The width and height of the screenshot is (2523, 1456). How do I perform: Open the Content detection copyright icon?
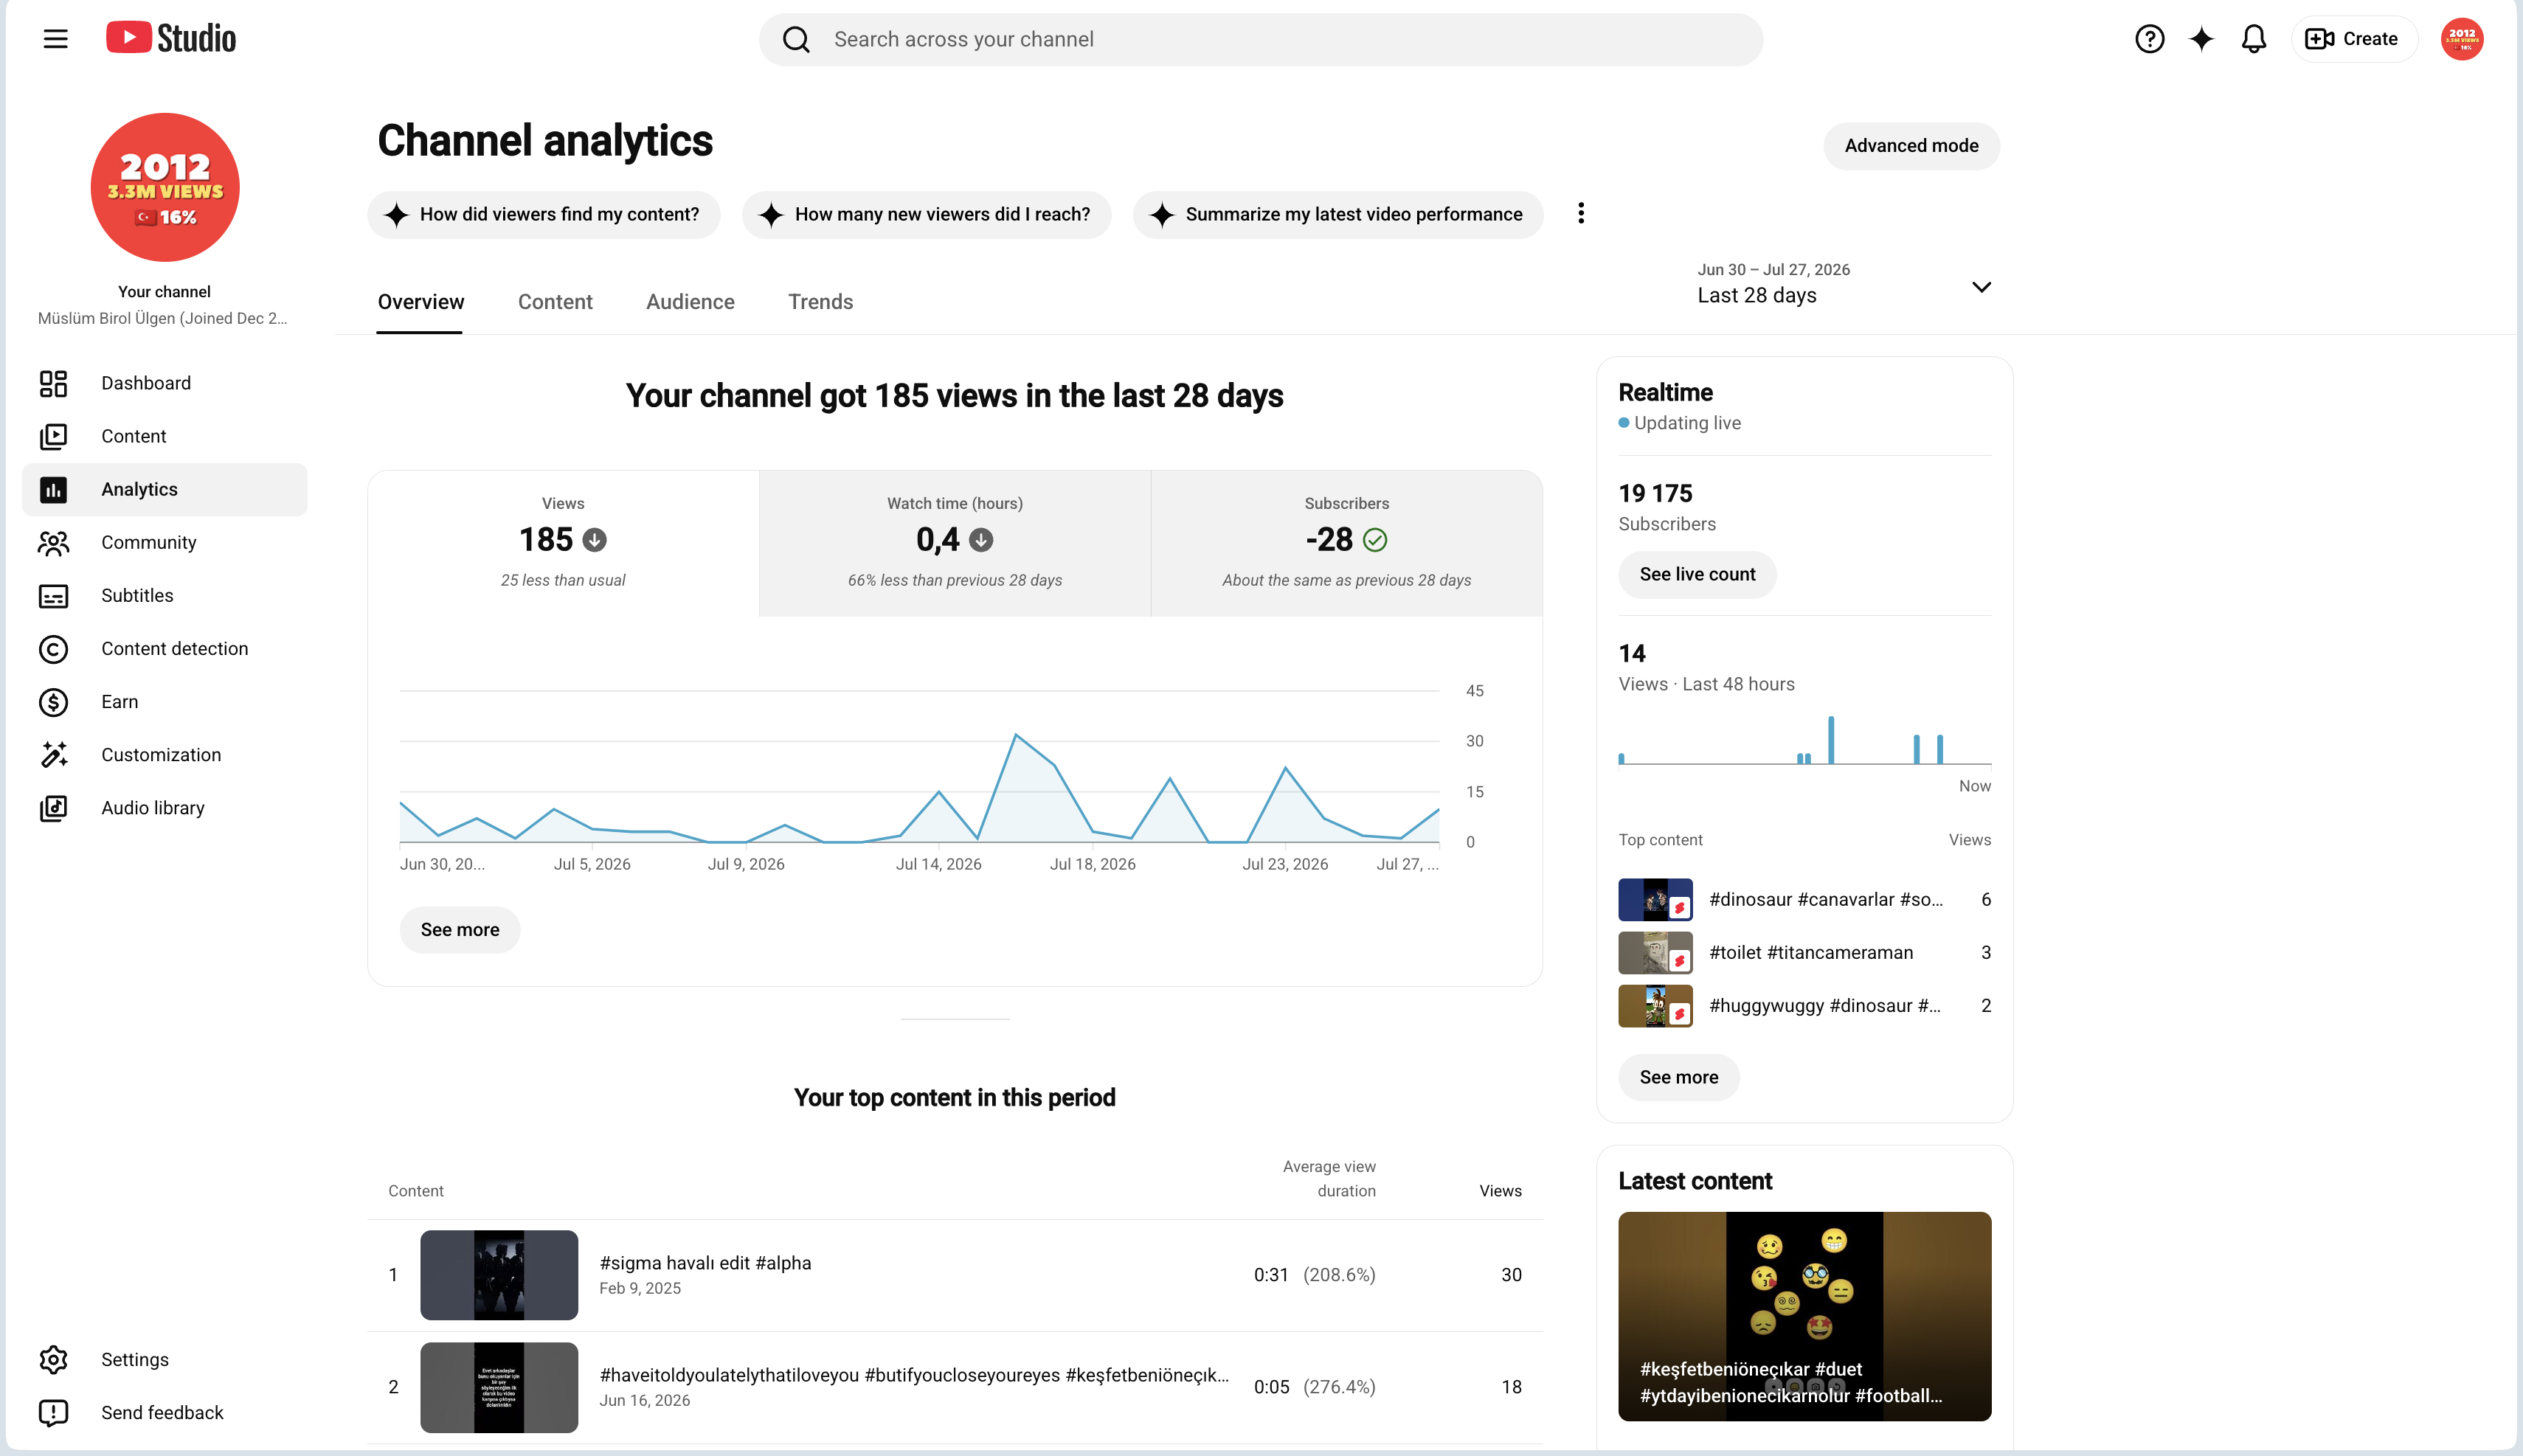[53, 649]
